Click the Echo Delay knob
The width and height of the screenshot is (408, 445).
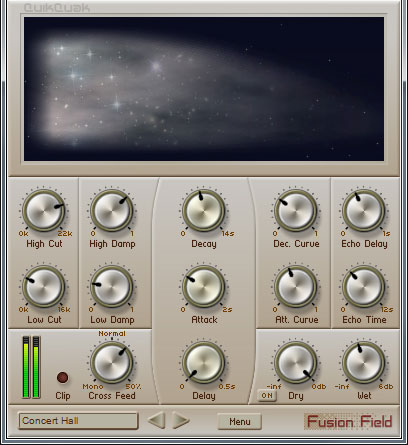click(x=364, y=211)
